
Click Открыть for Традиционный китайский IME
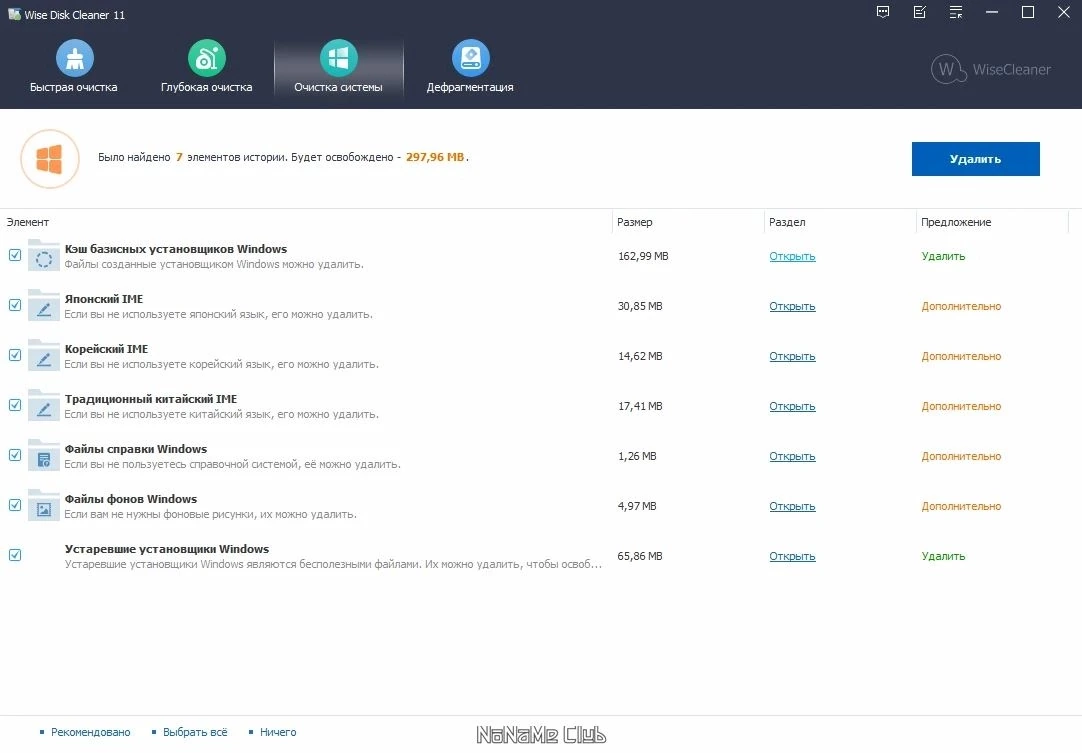(x=792, y=407)
